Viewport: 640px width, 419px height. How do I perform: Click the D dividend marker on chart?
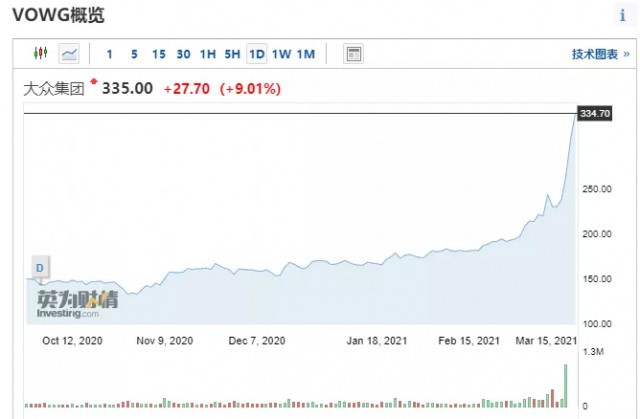pyautogui.click(x=40, y=268)
